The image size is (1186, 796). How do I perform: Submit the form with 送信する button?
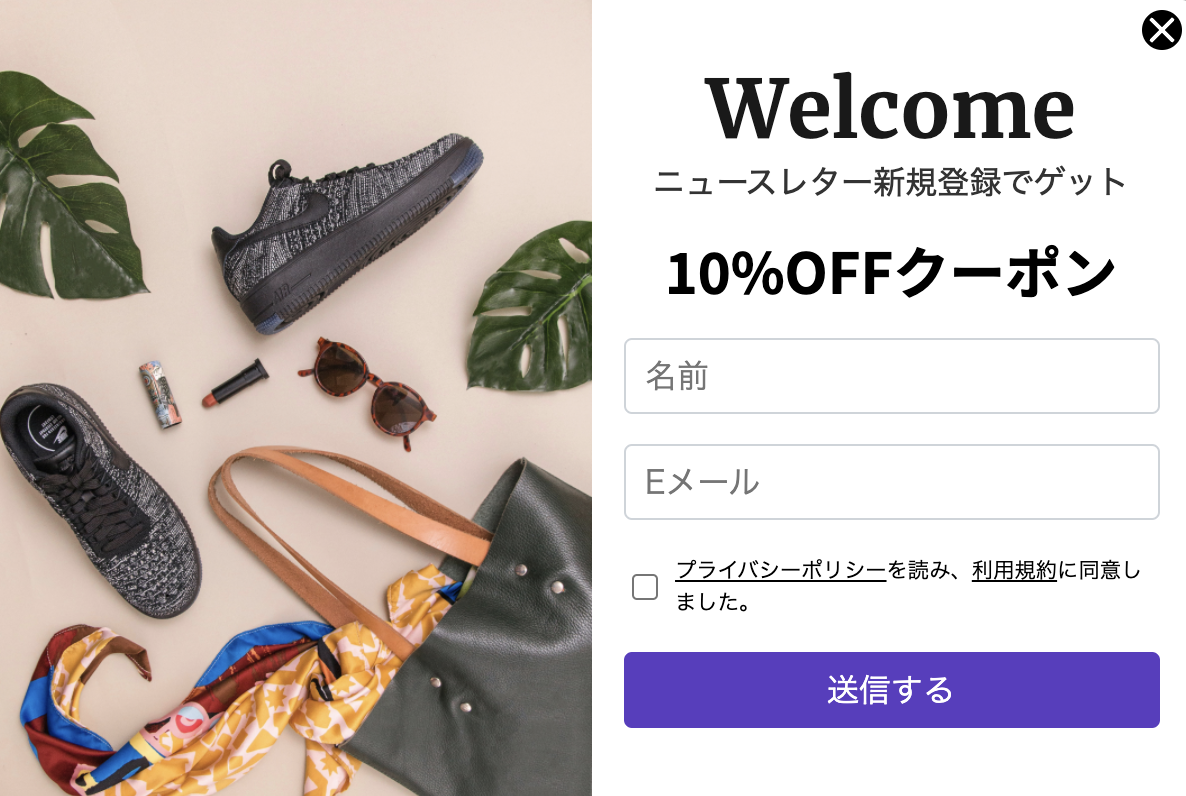coord(891,690)
